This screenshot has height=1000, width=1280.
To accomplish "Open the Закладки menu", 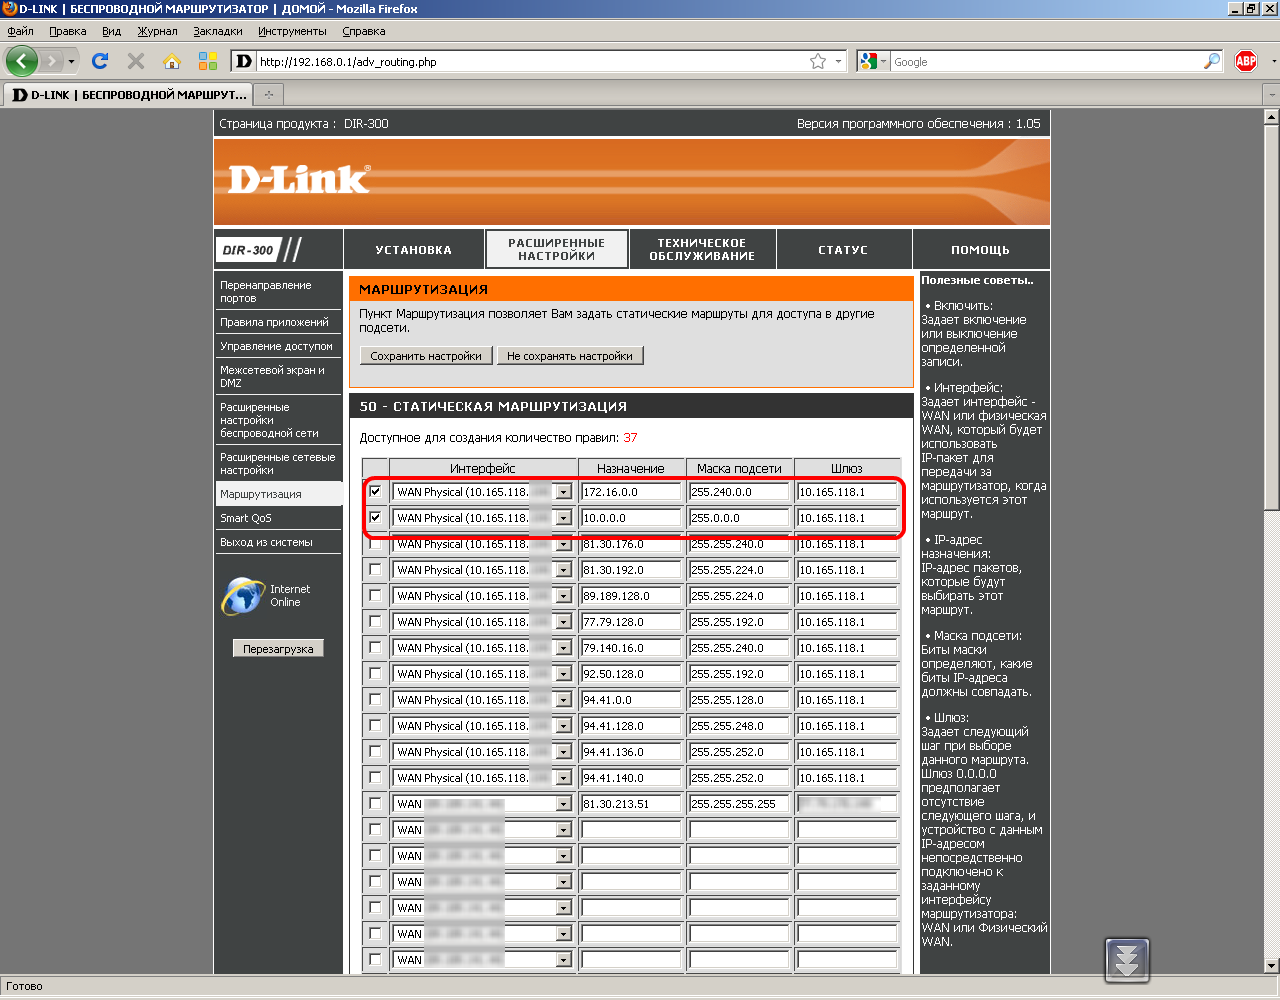I will 218,31.
